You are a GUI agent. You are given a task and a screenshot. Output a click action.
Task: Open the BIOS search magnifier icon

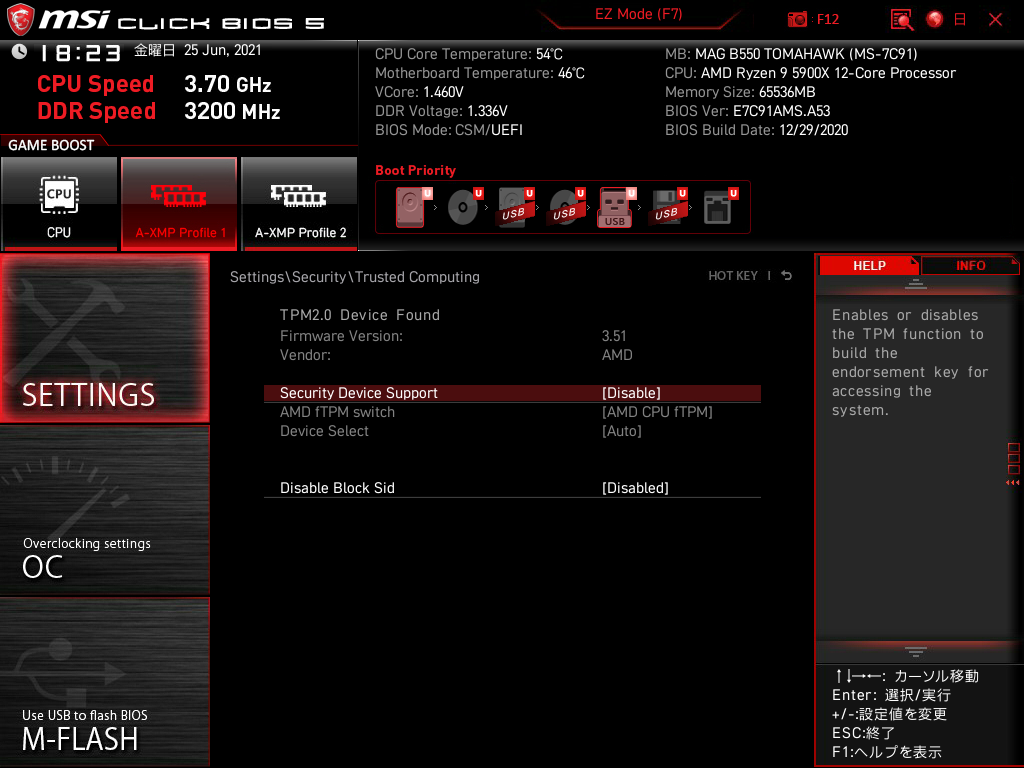click(901, 20)
